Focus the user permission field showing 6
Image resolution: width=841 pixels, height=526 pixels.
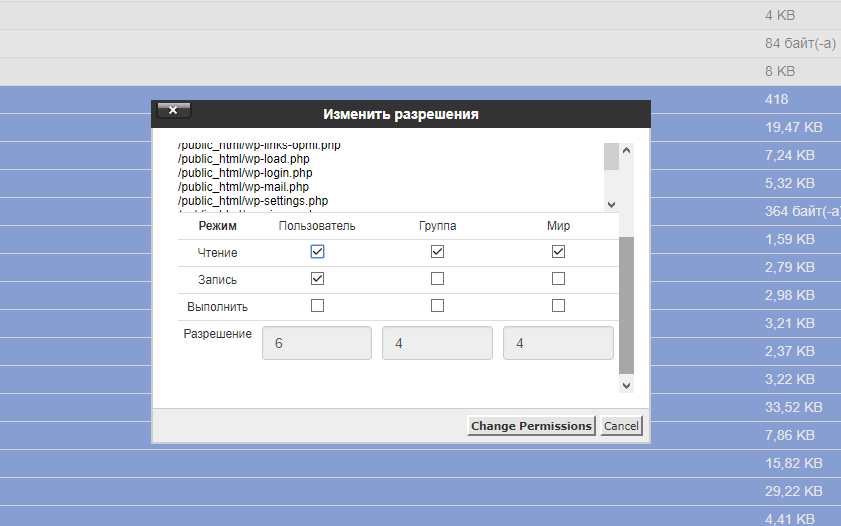point(317,343)
